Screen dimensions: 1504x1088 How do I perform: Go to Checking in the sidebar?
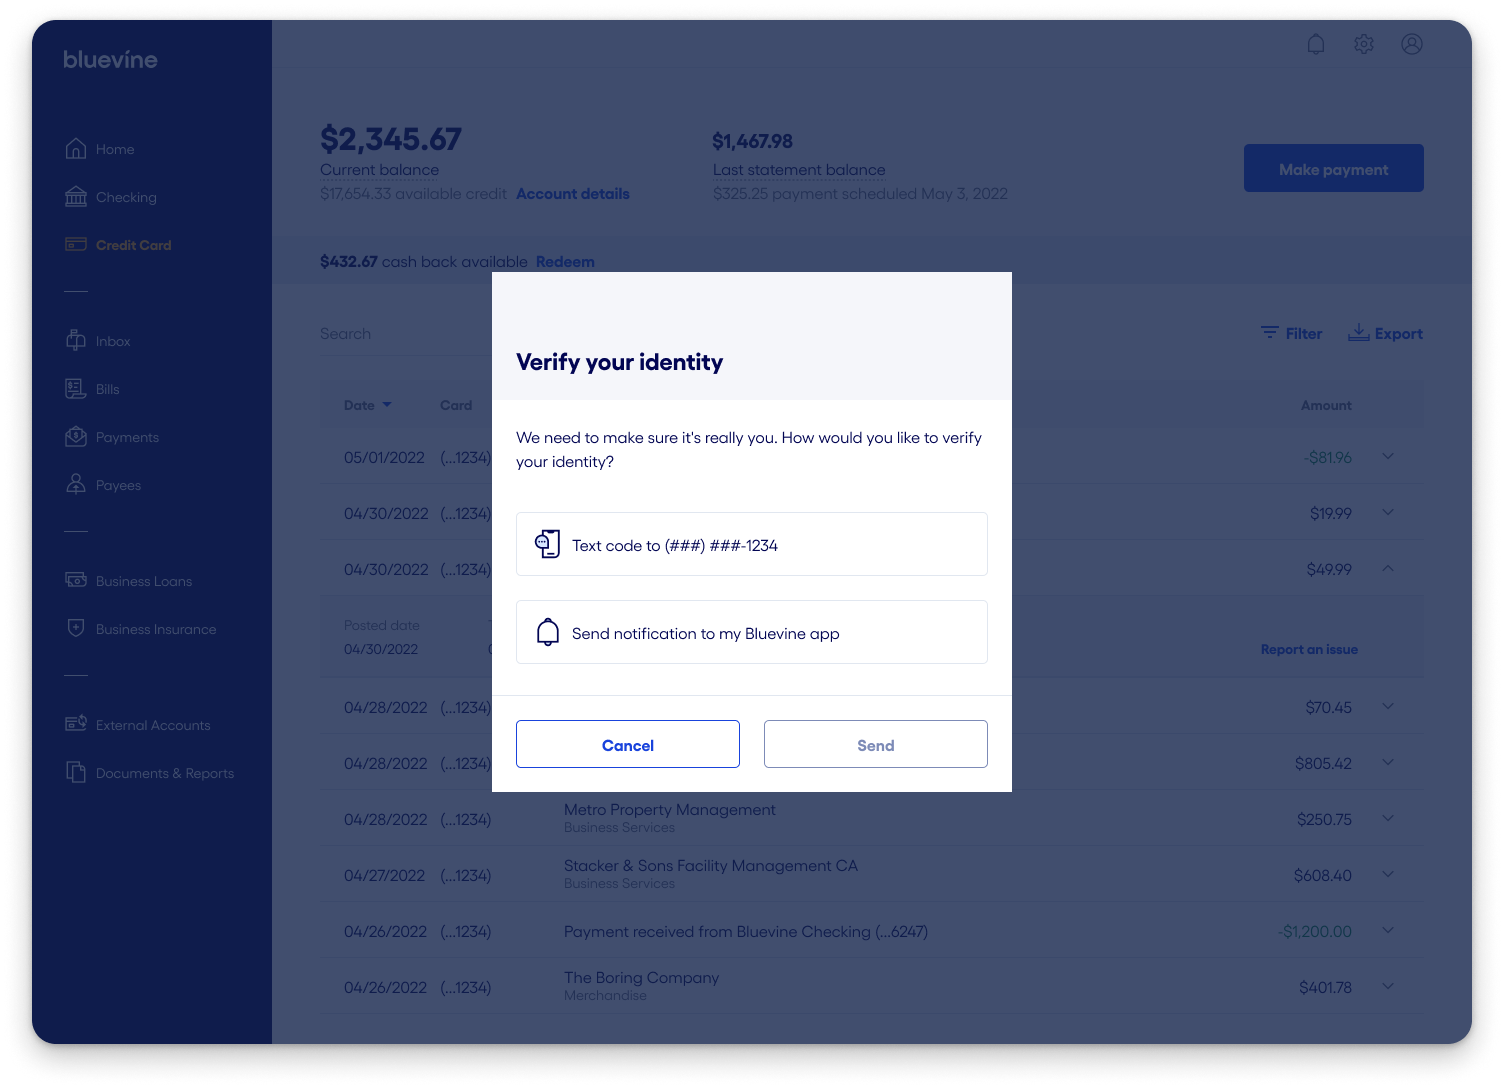point(126,197)
